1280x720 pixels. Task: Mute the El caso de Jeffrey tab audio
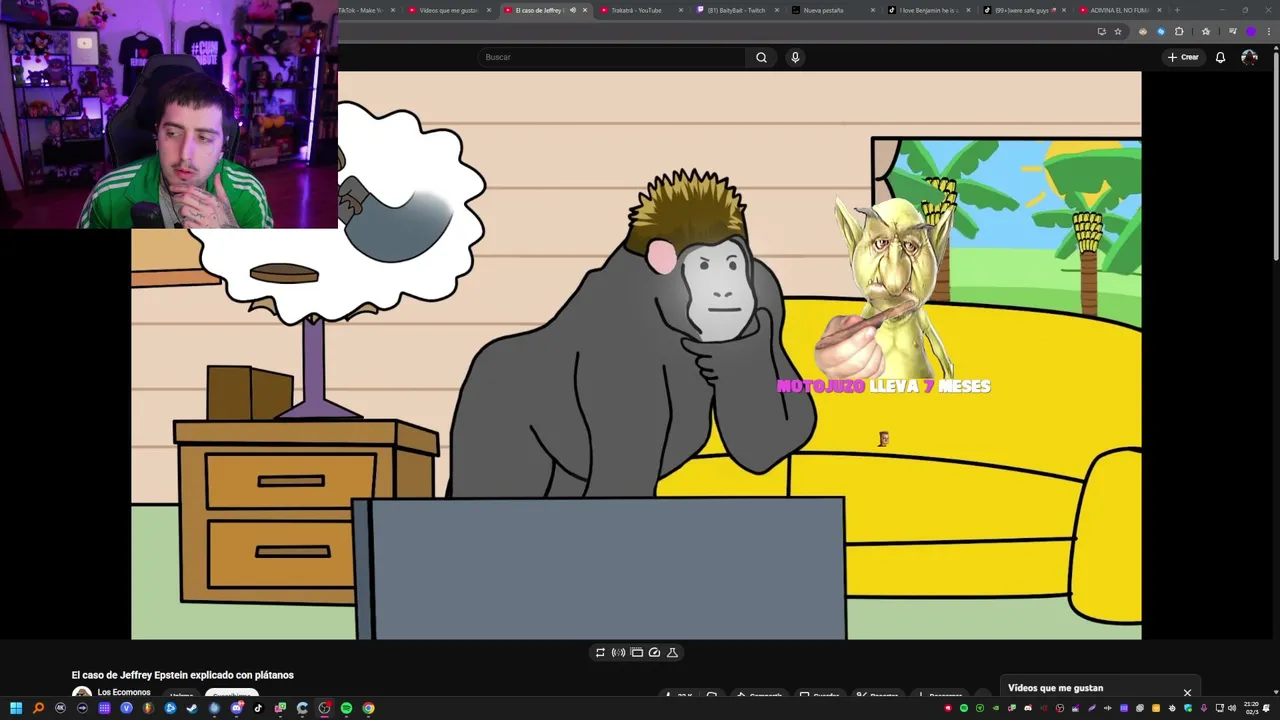point(572,10)
